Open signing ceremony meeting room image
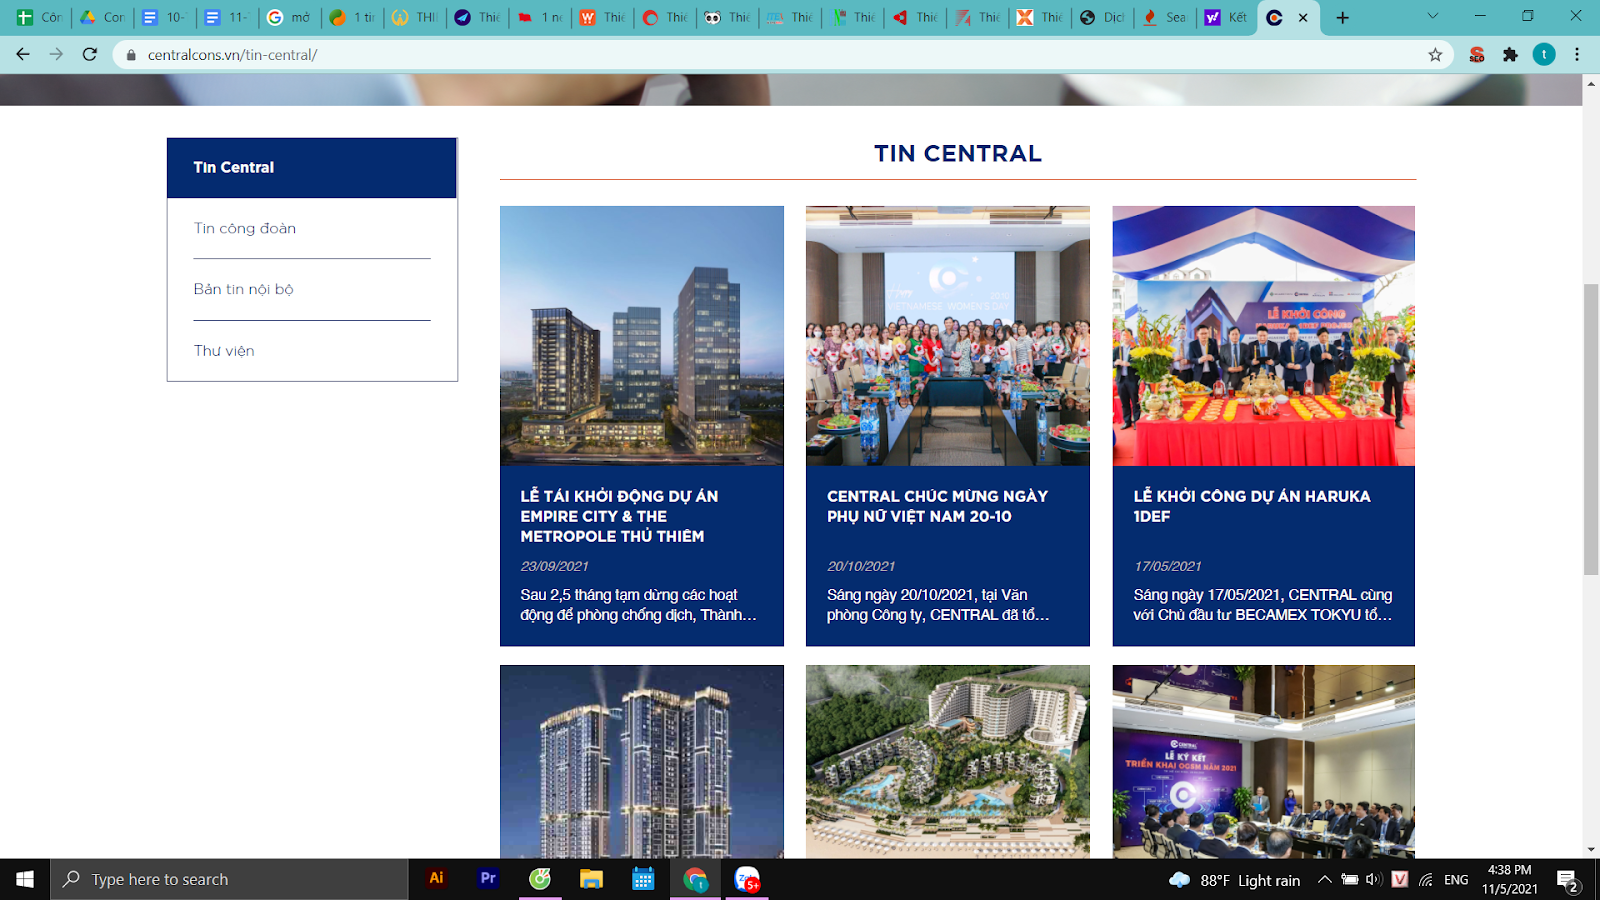The image size is (1600, 900). point(1264,762)
